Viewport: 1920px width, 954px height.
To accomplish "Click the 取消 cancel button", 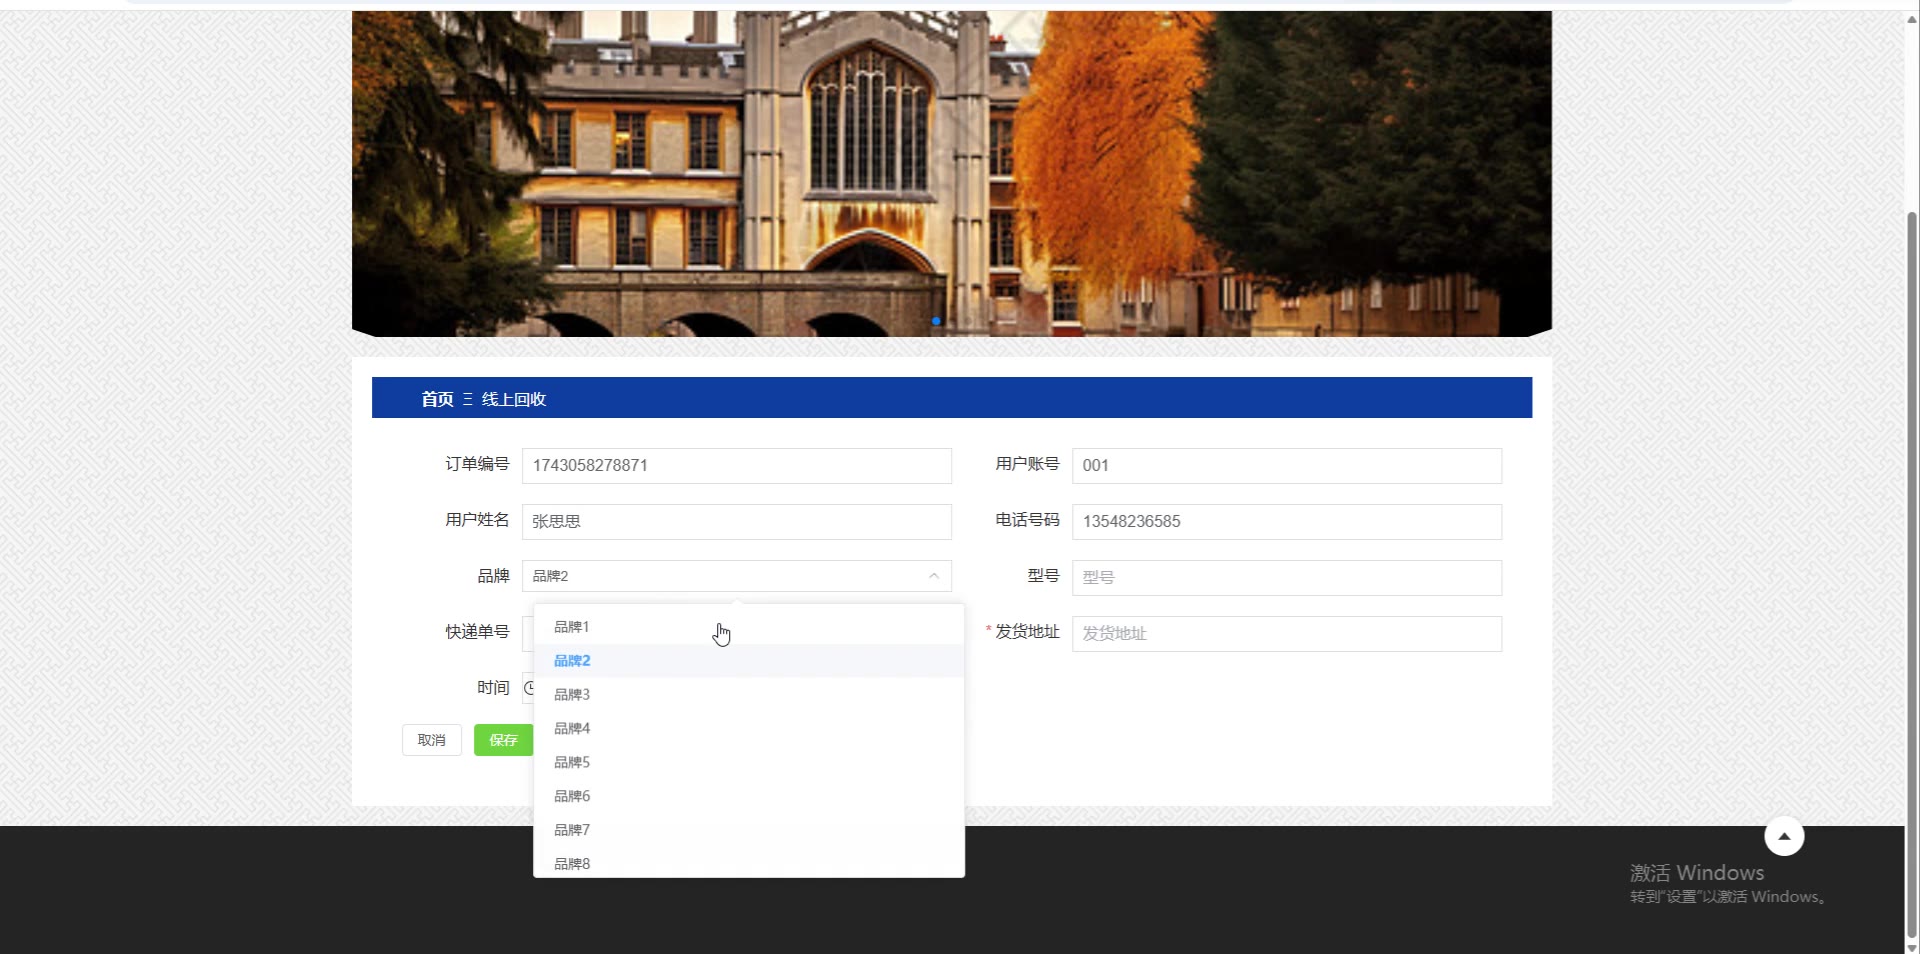I will pyautogui.click(x=432, y=740).
